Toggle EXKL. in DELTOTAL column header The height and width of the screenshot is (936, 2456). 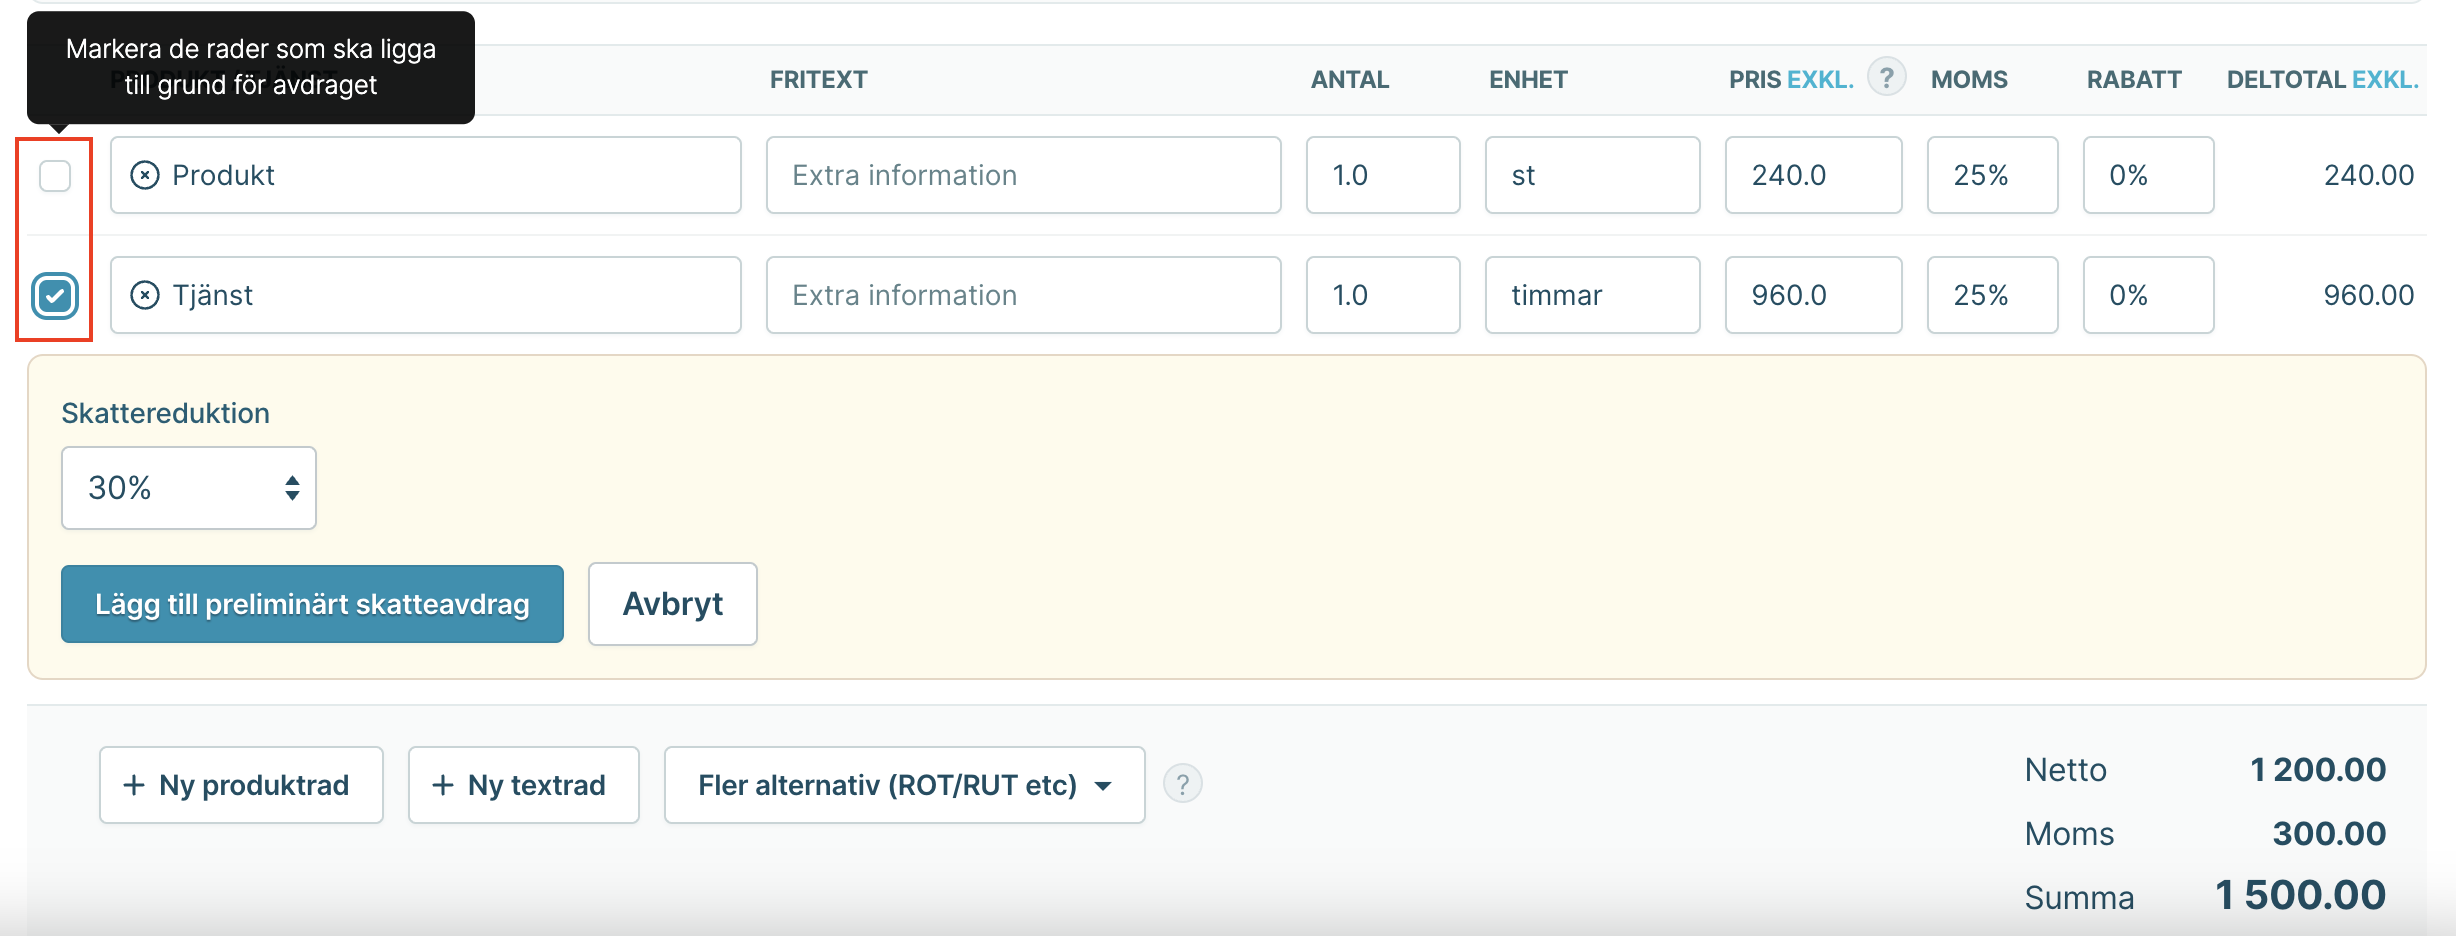point(2385,79)
